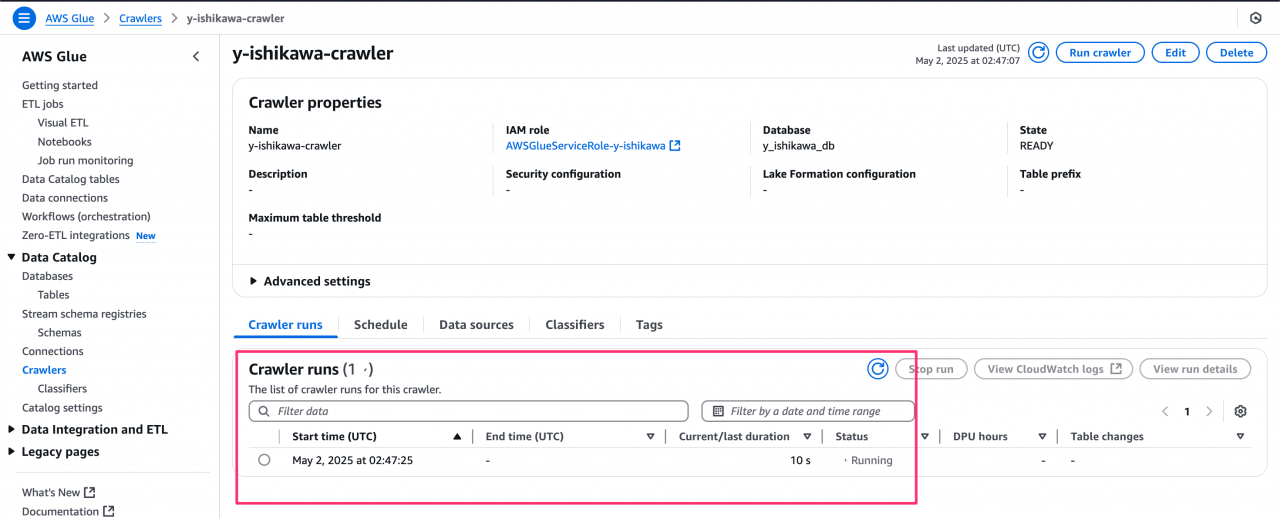Refresh the crawler details page
The image size is (1280, 518).
pyautogui.click(x=1038, y=53)
